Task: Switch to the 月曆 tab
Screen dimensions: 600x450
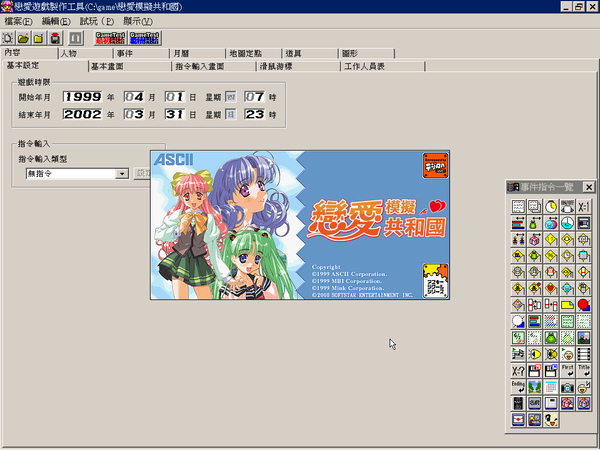Action: coord(198,53)
